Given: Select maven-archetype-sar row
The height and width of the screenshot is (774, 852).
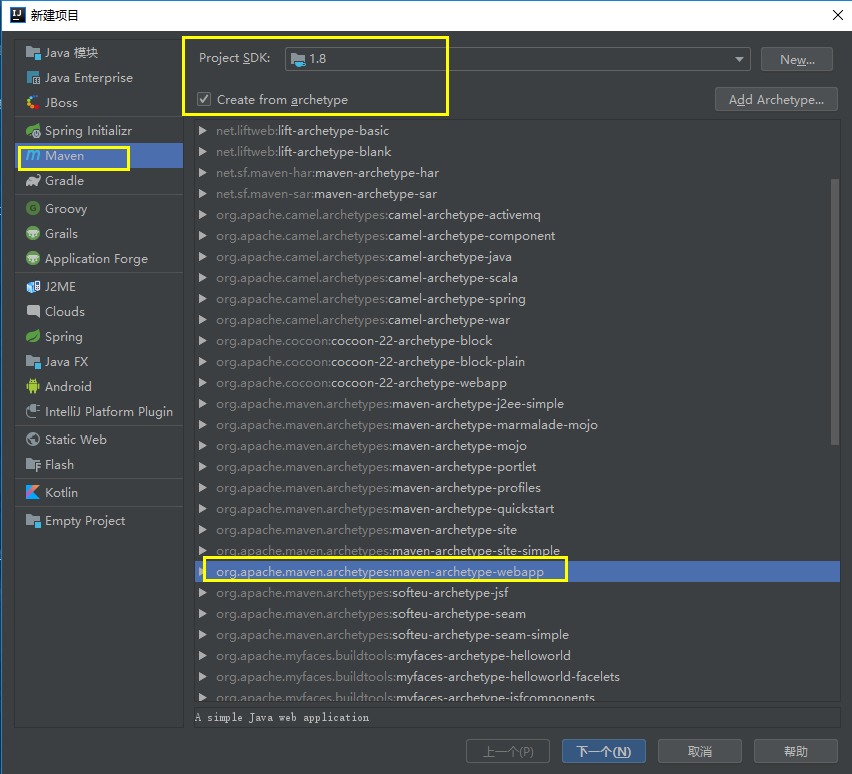Looking at the screenshot, I should coord(517,194).
